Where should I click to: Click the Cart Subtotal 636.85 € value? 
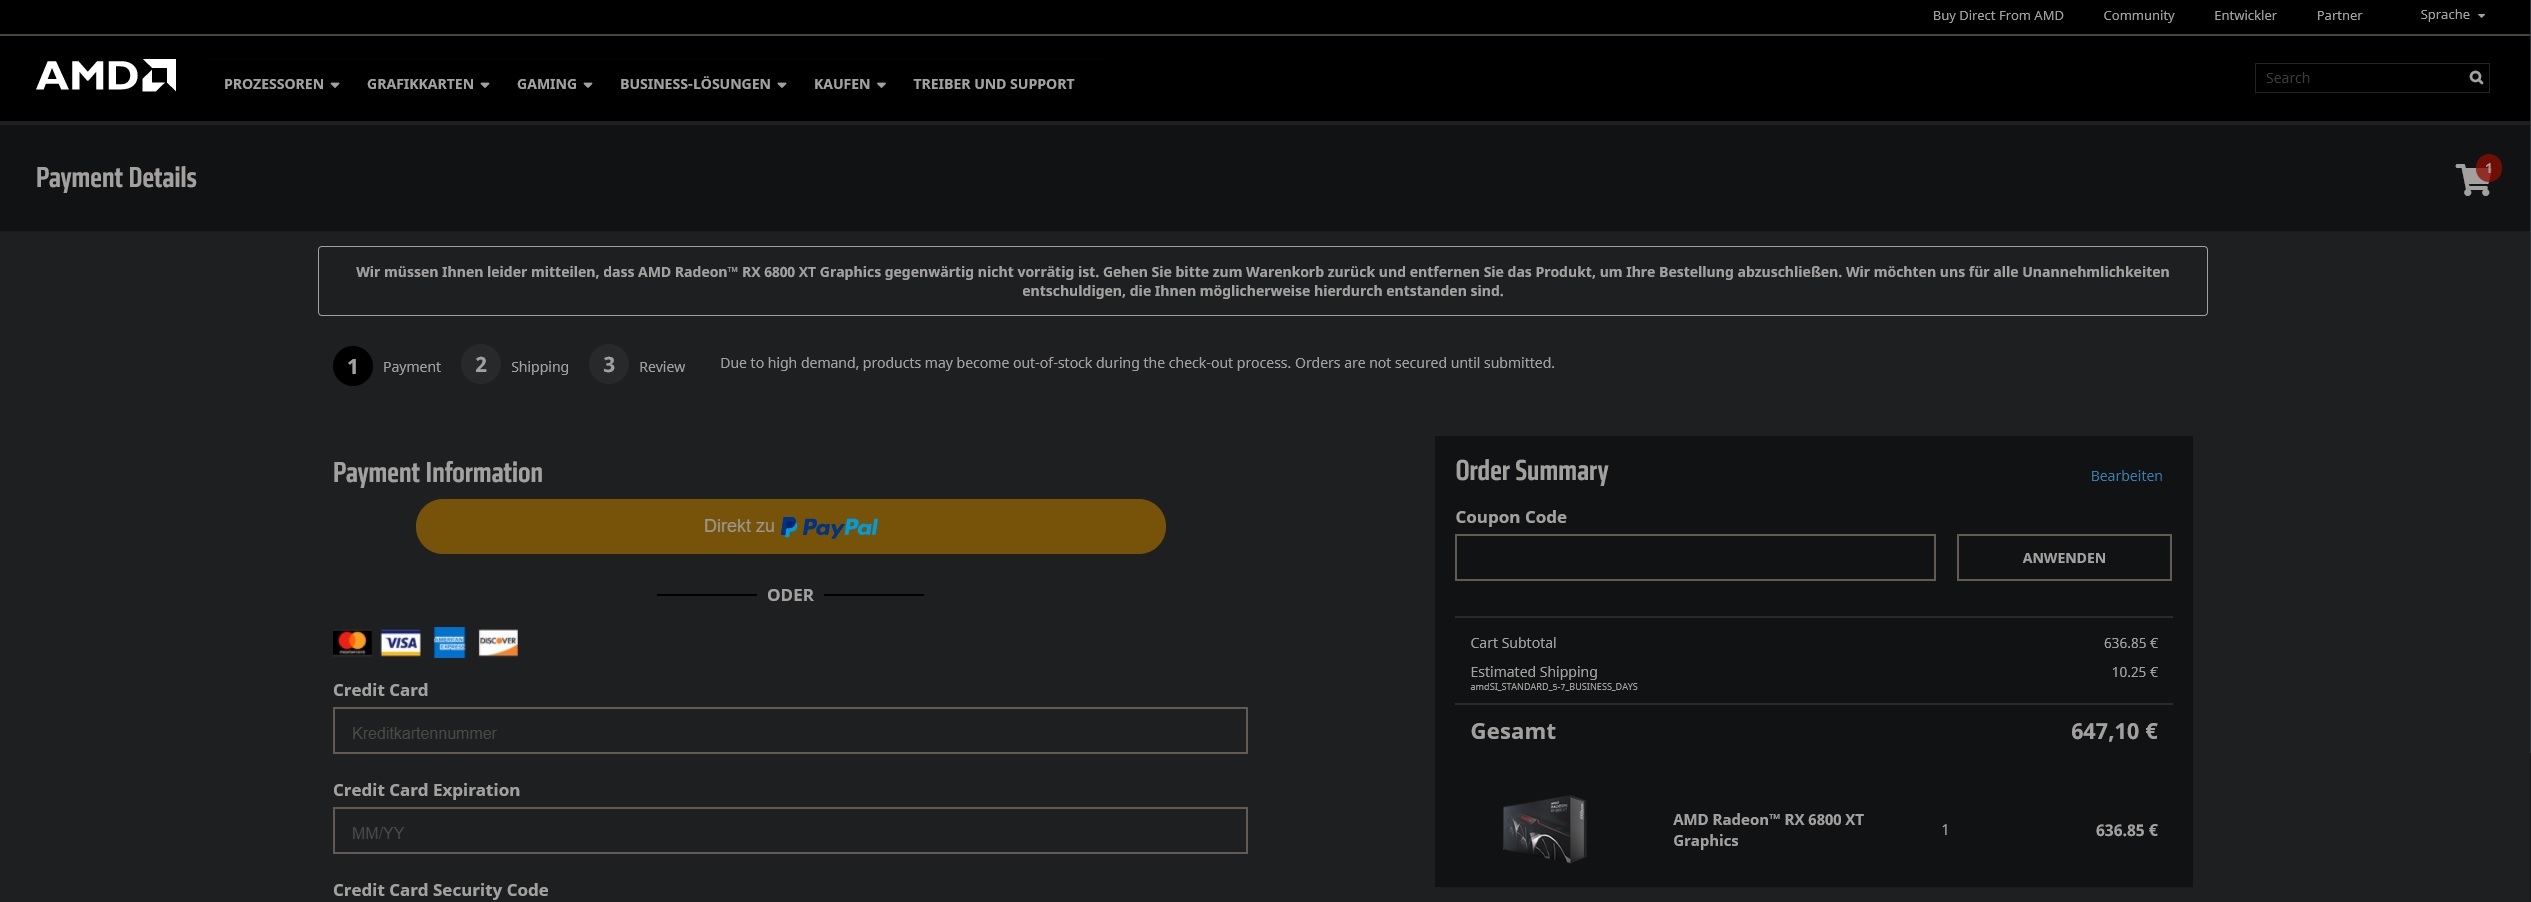pos(2130,643)
